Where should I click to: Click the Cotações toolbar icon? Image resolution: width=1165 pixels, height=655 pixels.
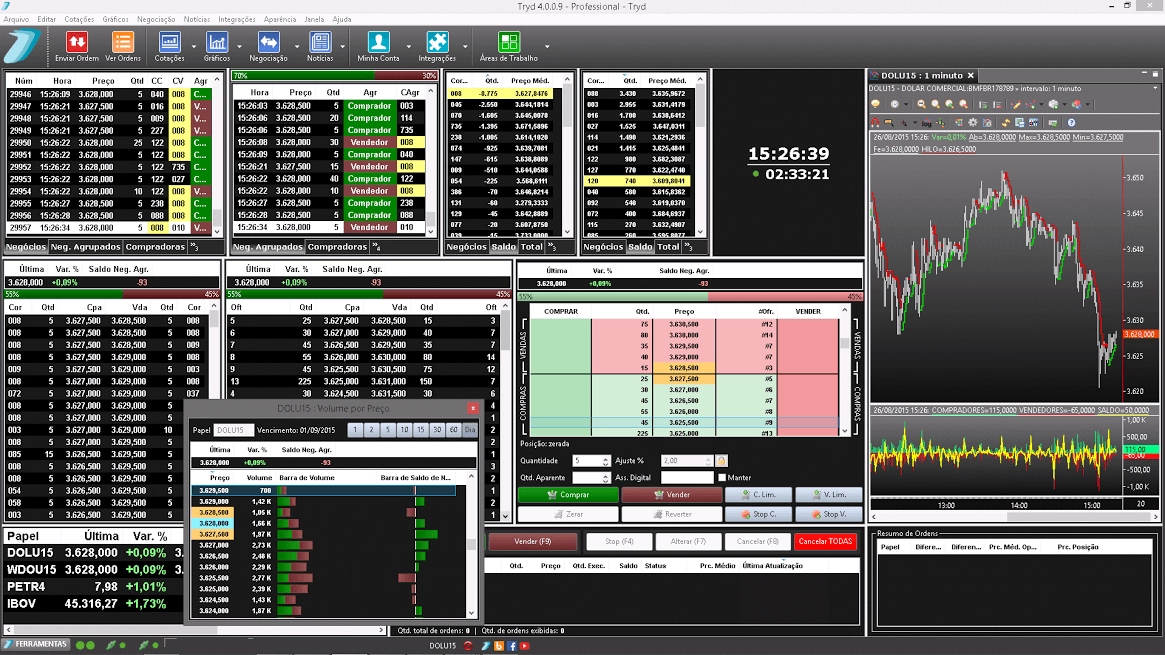(x=169, y=42)
